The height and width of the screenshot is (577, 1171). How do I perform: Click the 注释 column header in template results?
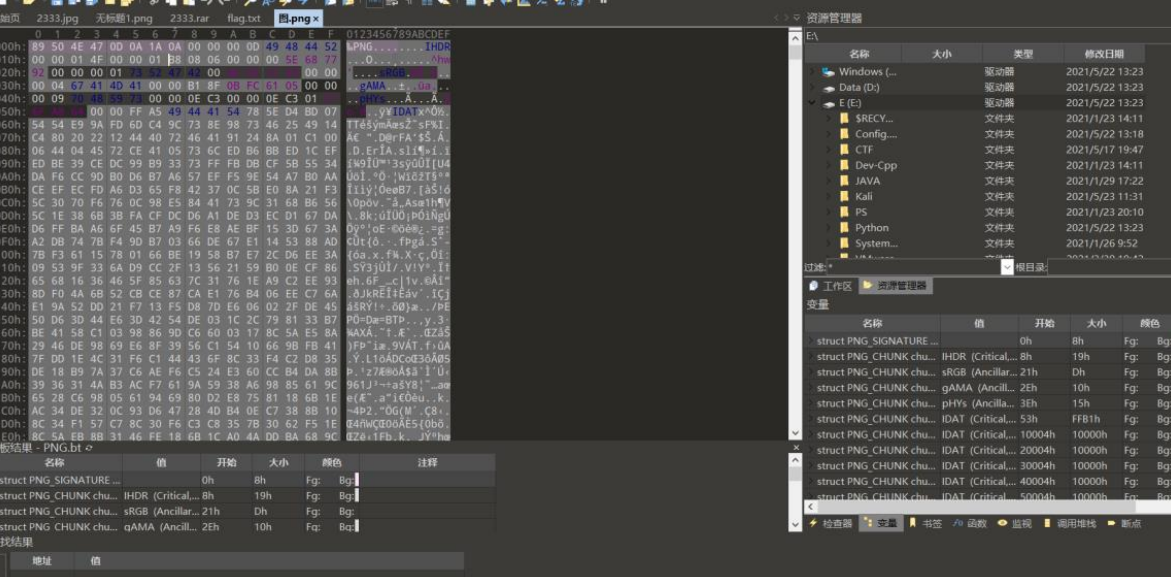427,463
